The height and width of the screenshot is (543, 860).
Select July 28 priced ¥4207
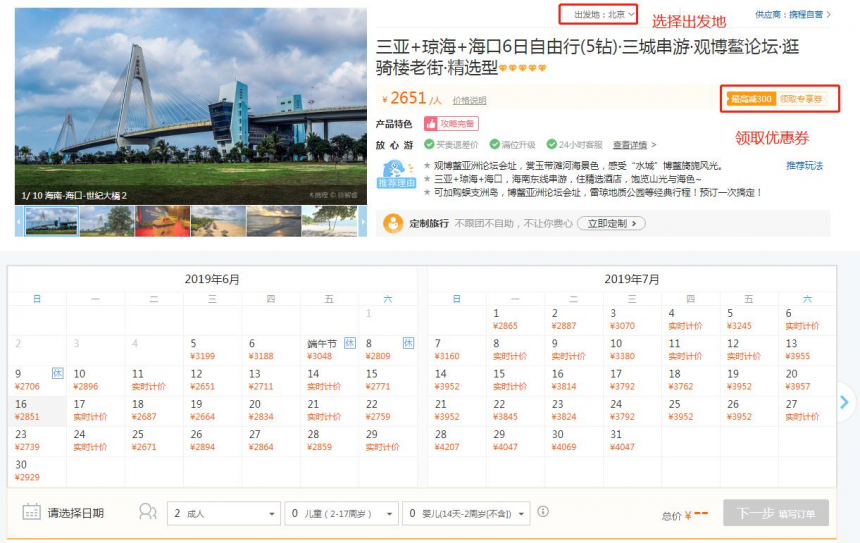coord(457,440)
